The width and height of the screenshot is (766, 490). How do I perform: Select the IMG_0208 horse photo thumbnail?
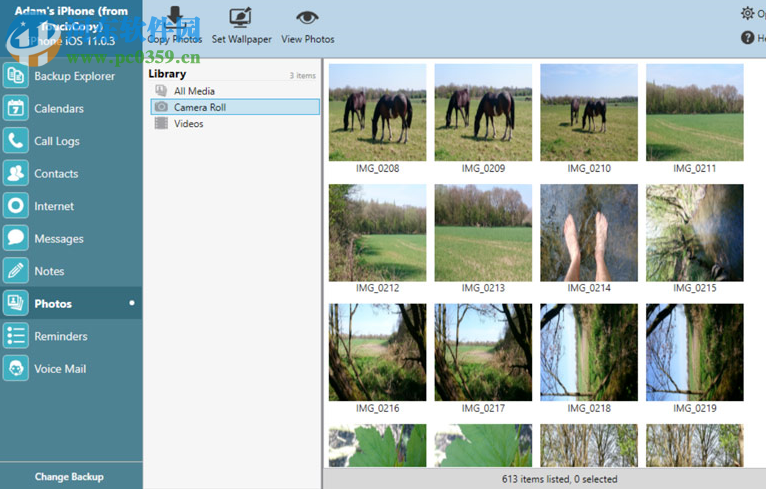tap(378, 112)
